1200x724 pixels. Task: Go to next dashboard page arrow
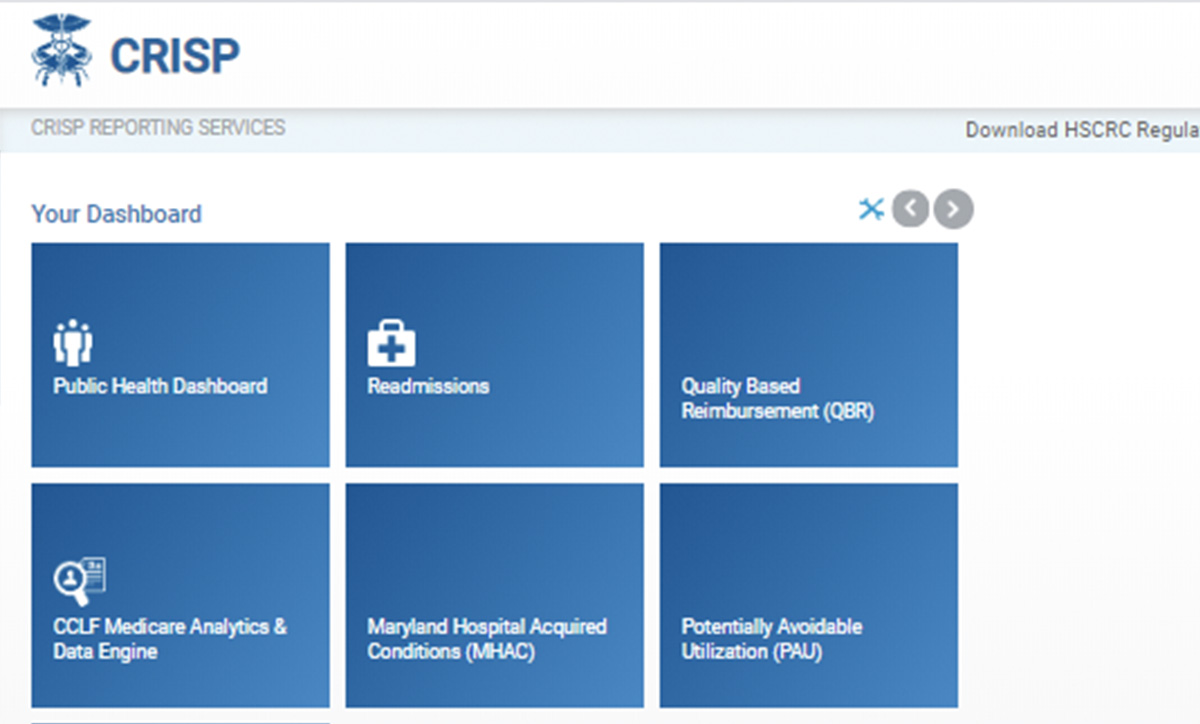click(953, 209)
